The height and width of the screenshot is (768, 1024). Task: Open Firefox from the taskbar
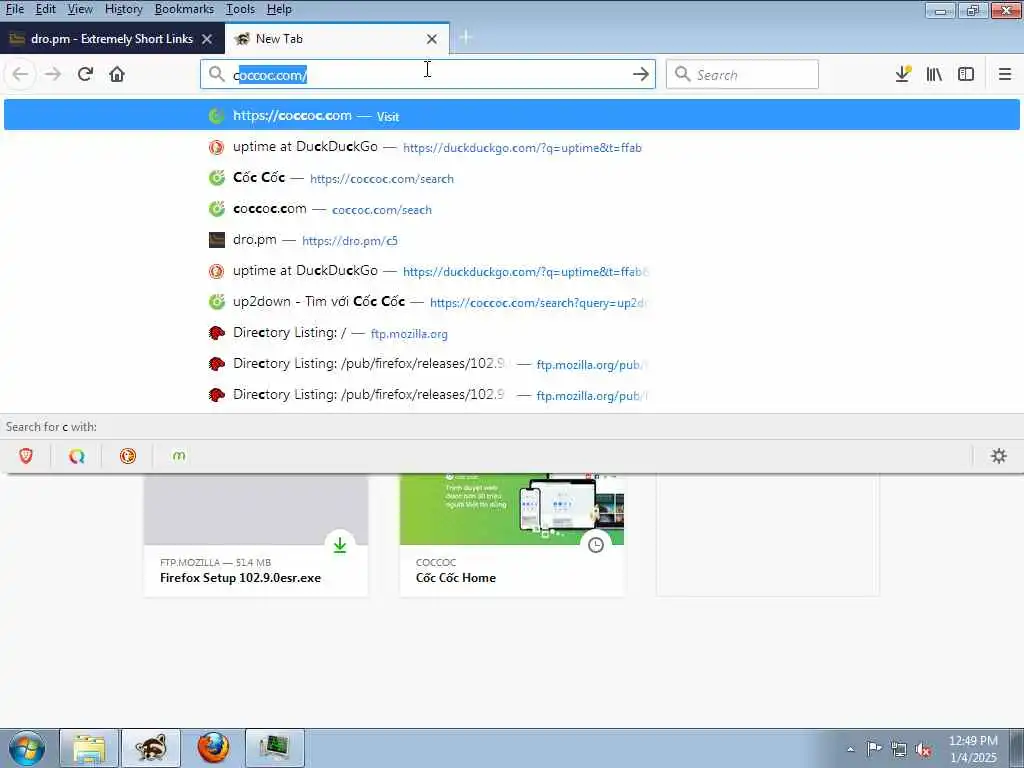214,748
